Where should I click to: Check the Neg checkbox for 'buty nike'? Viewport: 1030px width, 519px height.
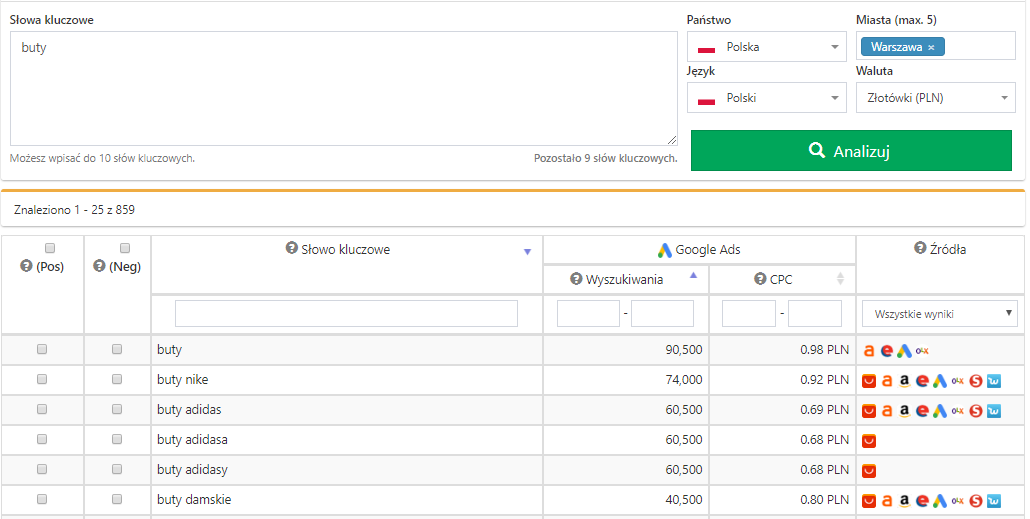[117, 380]
